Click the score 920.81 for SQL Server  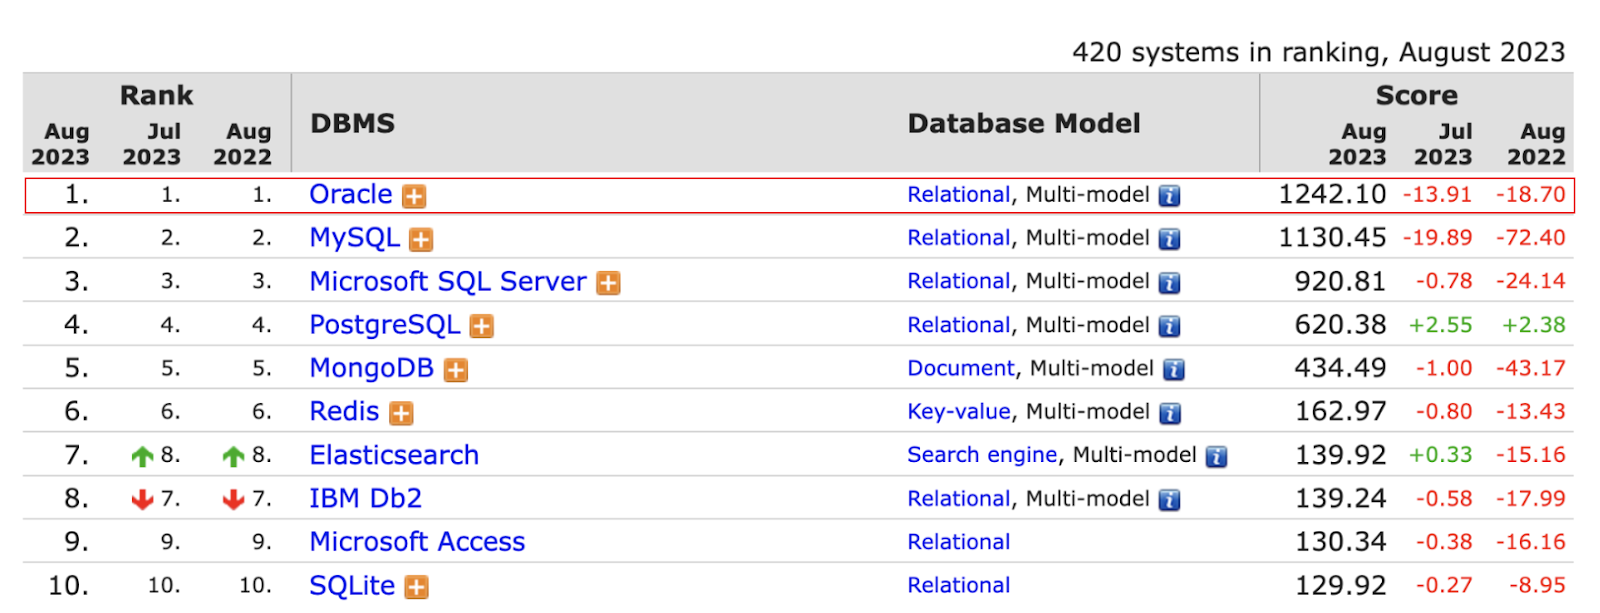coord(1340,281)
